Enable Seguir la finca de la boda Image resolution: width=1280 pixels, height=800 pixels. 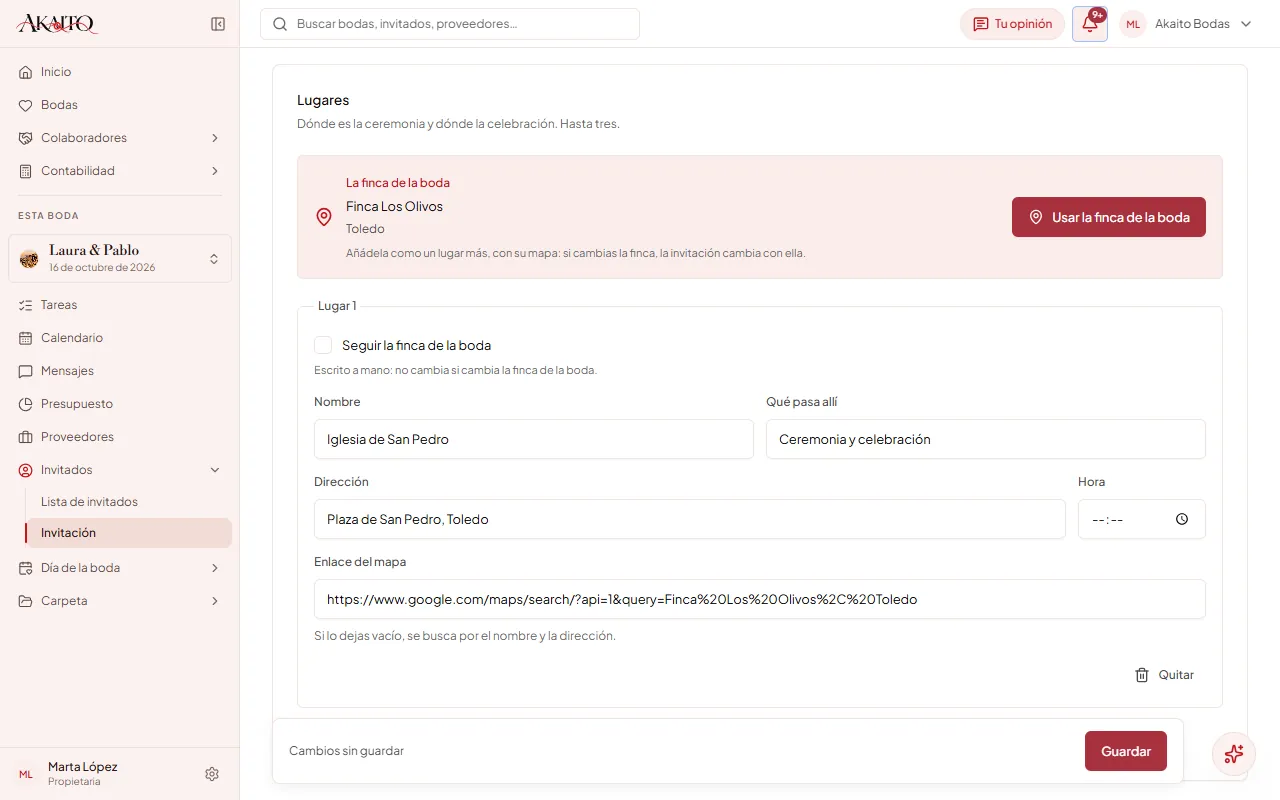(x=323, y=345)
